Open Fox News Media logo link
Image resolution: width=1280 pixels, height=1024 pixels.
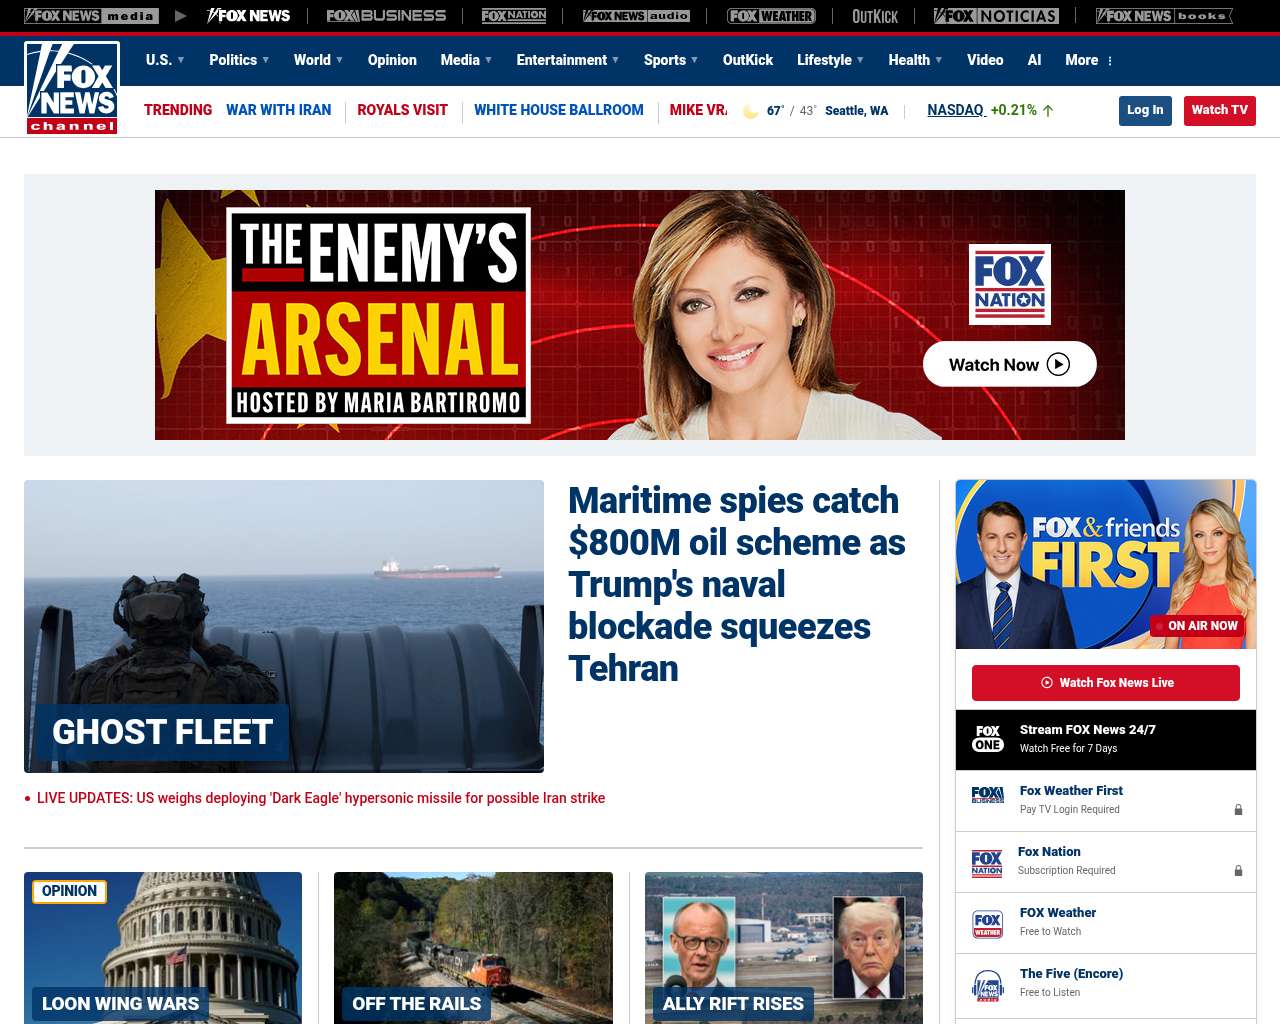(91, 16)
